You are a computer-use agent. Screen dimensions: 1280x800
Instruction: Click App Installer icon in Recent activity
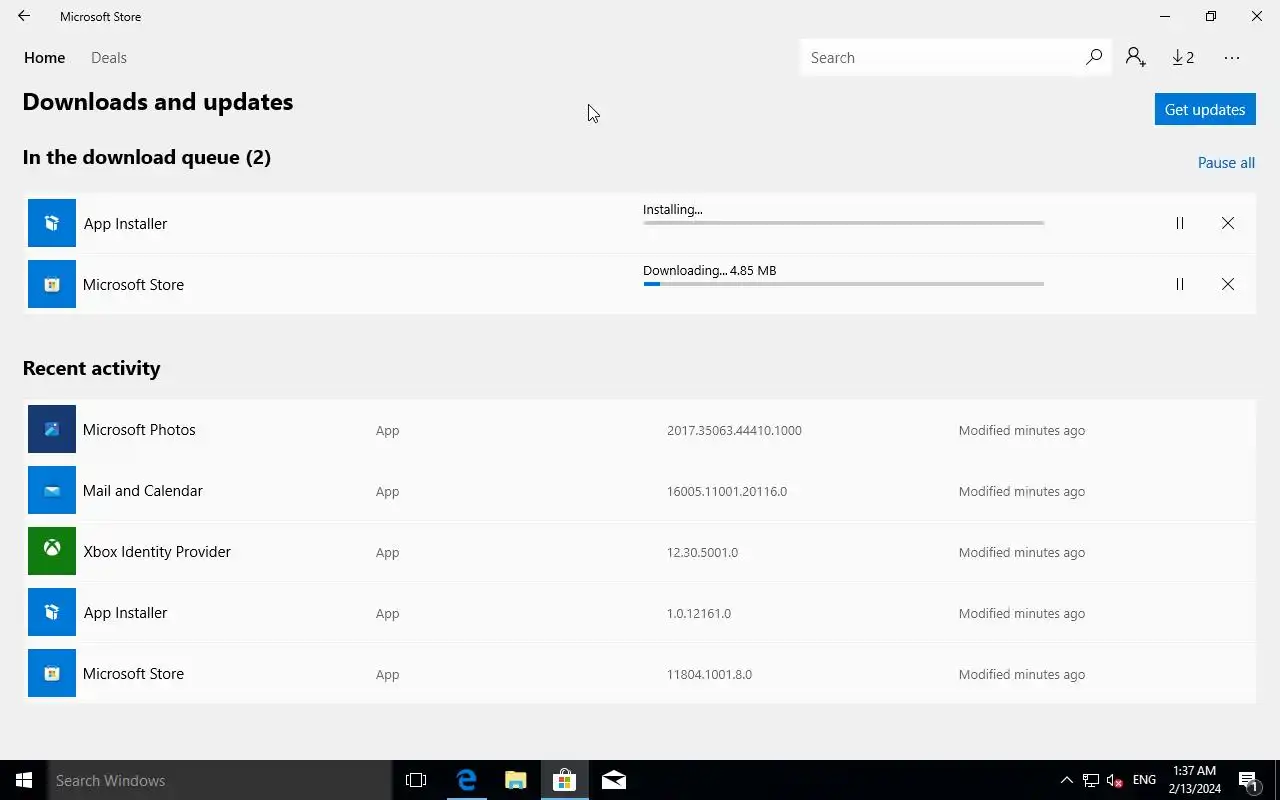[x=52, y=612]
